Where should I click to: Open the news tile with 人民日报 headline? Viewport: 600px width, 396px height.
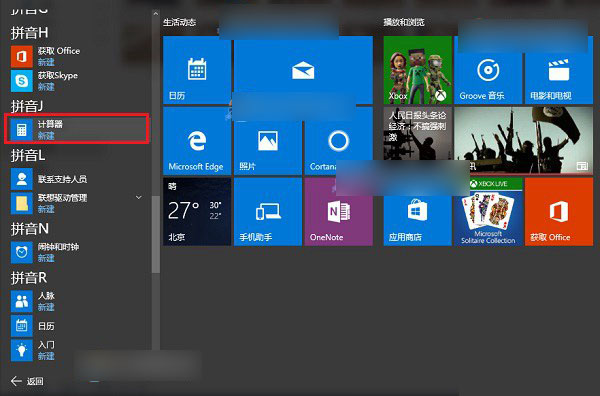tap(417, 141)
